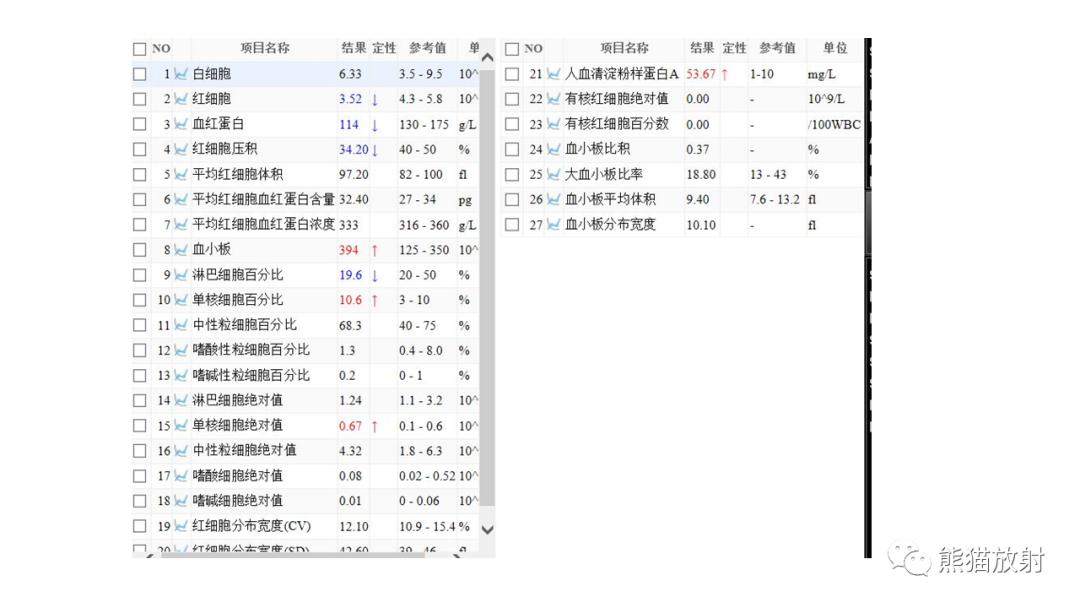The image size is (1080, 608).
Task: Open trend chart icon for 平均红细胞体积 row
Action: click(180, 174)
